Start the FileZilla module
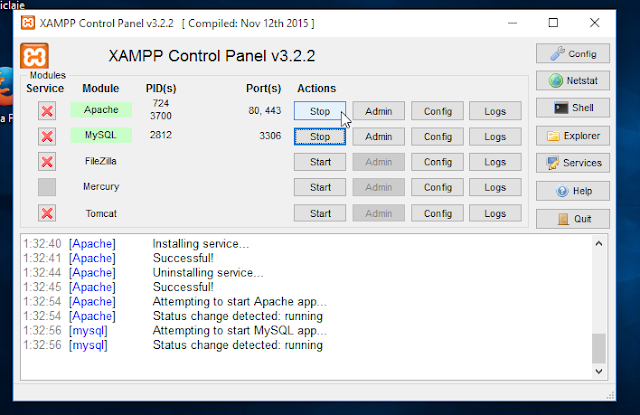Image resolution: width=640 pixels, height=415 pixels. pyautogui.click(x=320, y=162)
